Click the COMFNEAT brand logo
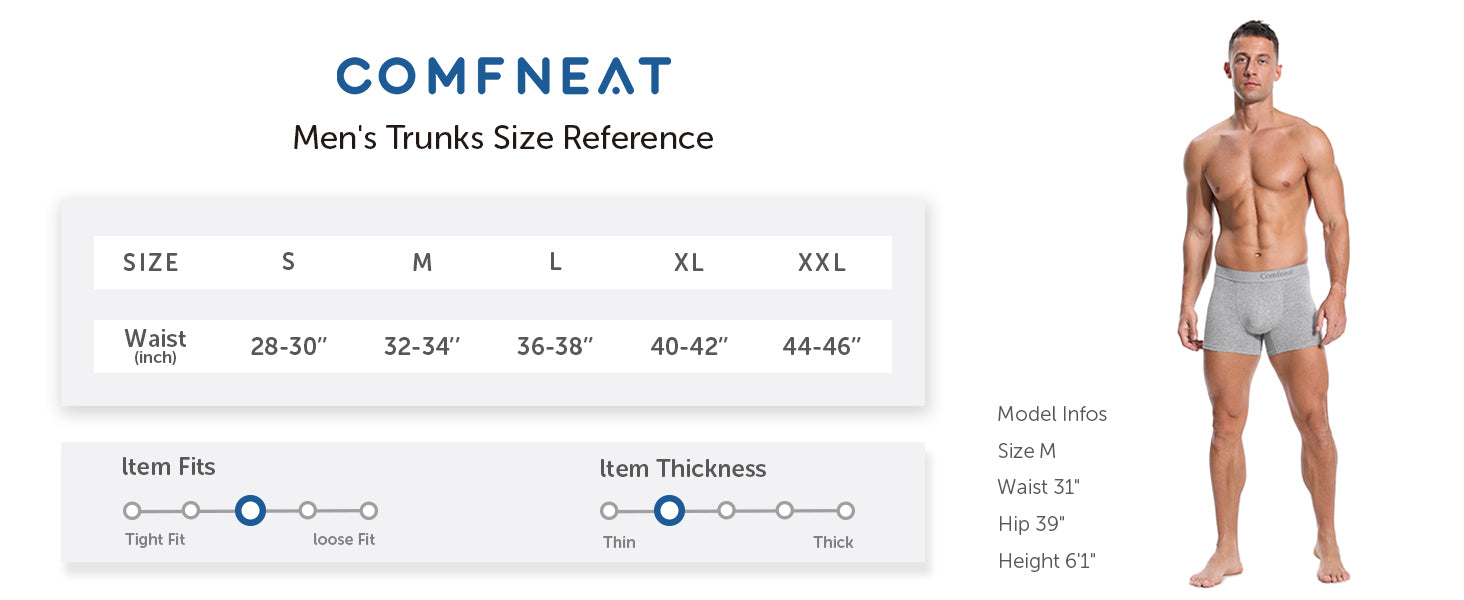The image size is (1464, 600). pos(503,76)
